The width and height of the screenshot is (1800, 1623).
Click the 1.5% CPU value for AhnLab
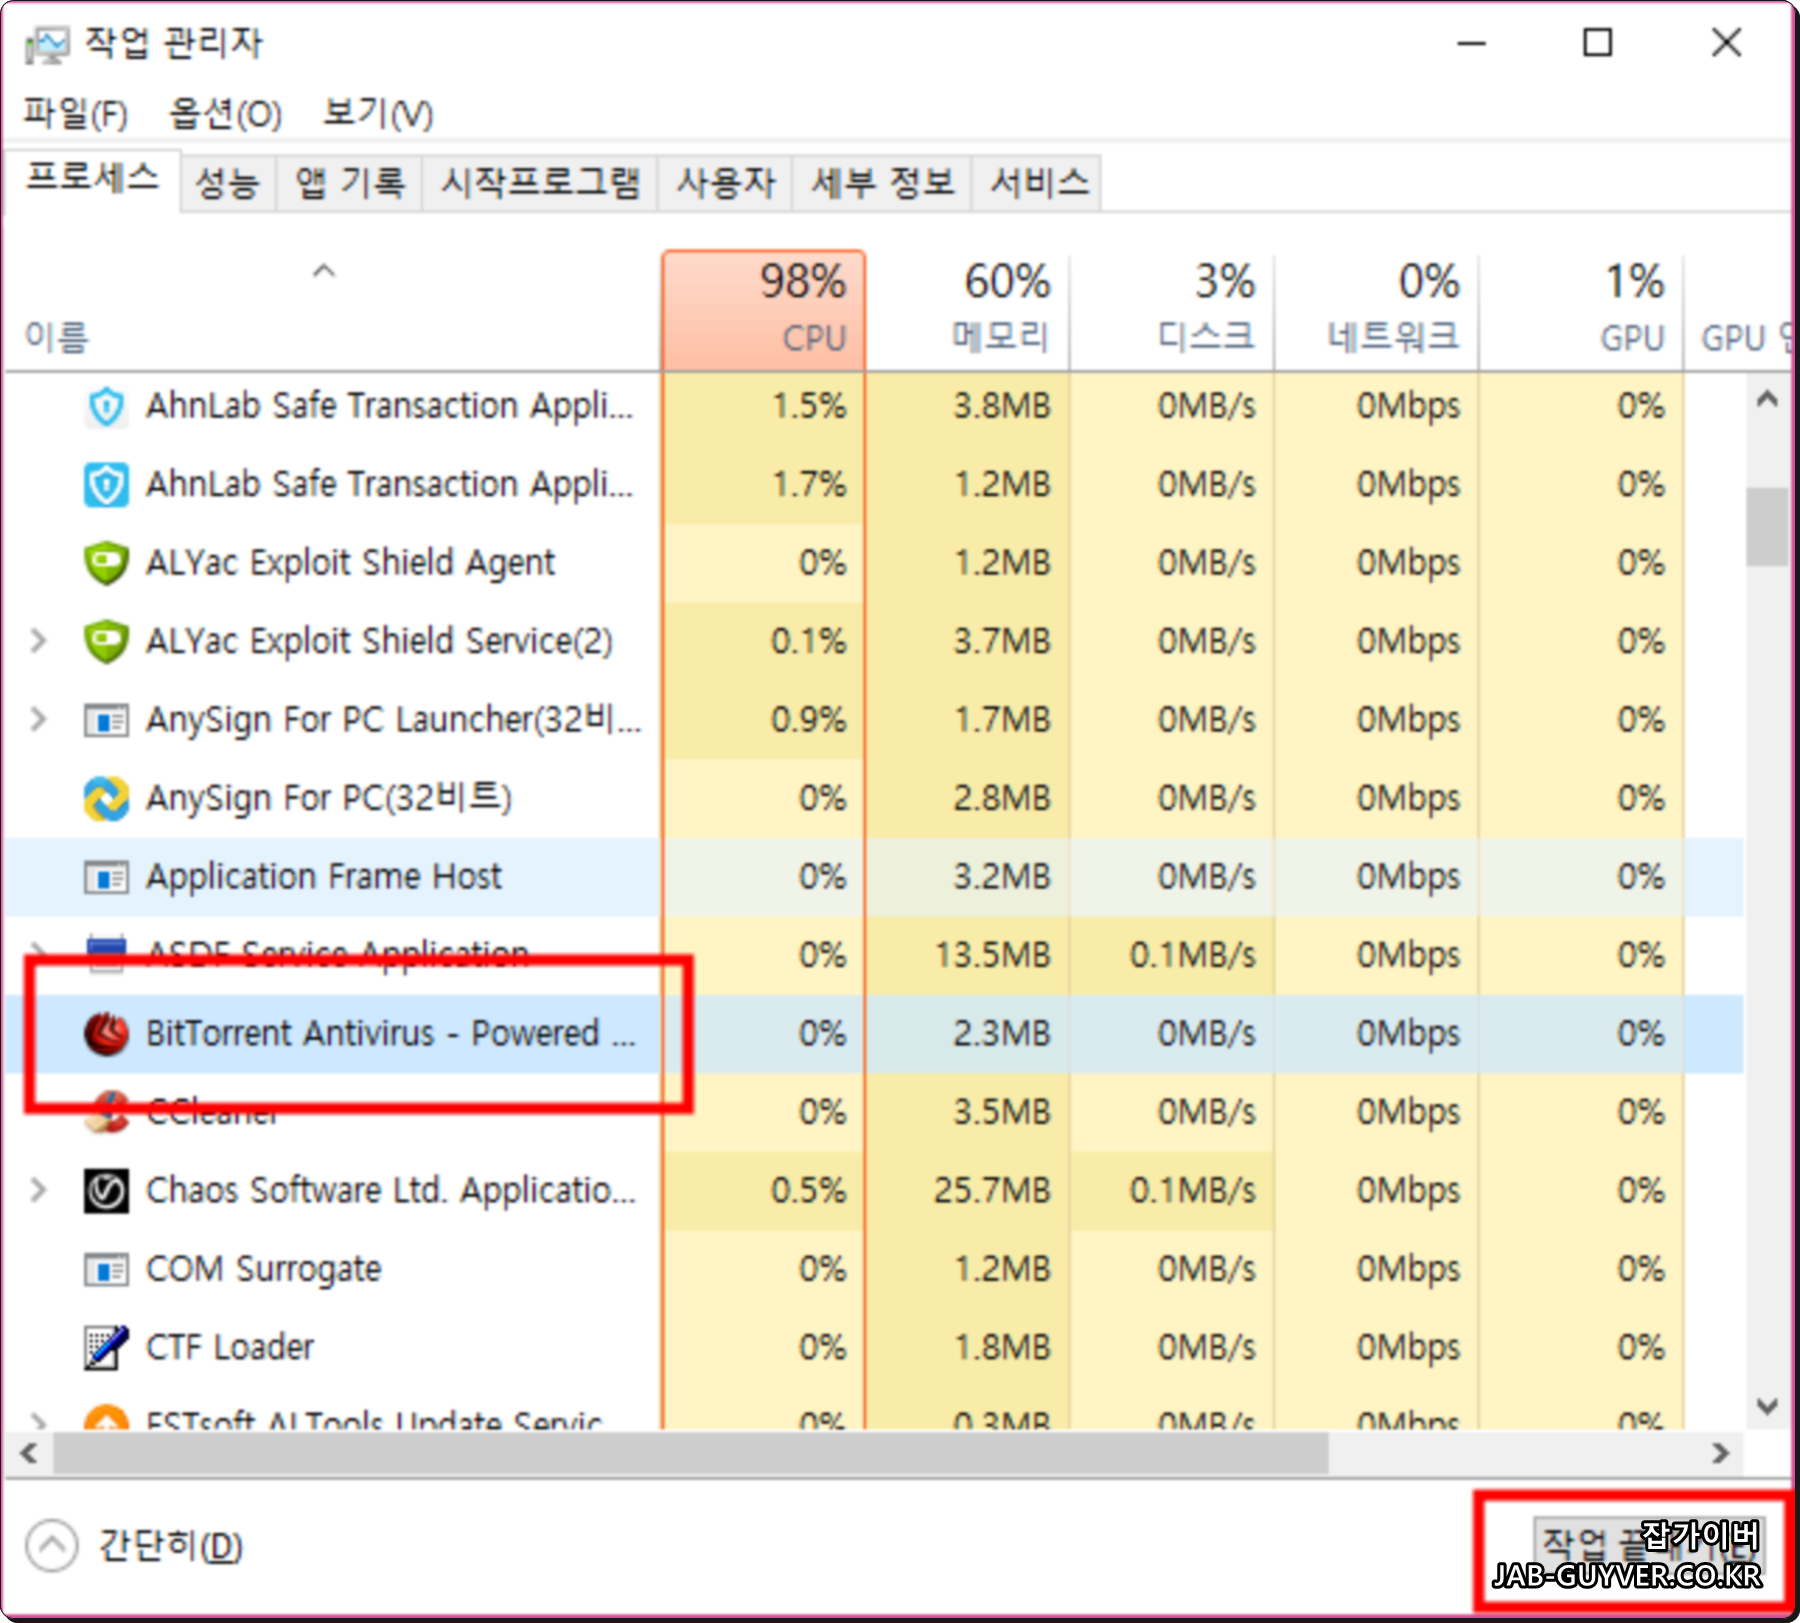click(x=808, y=406)
